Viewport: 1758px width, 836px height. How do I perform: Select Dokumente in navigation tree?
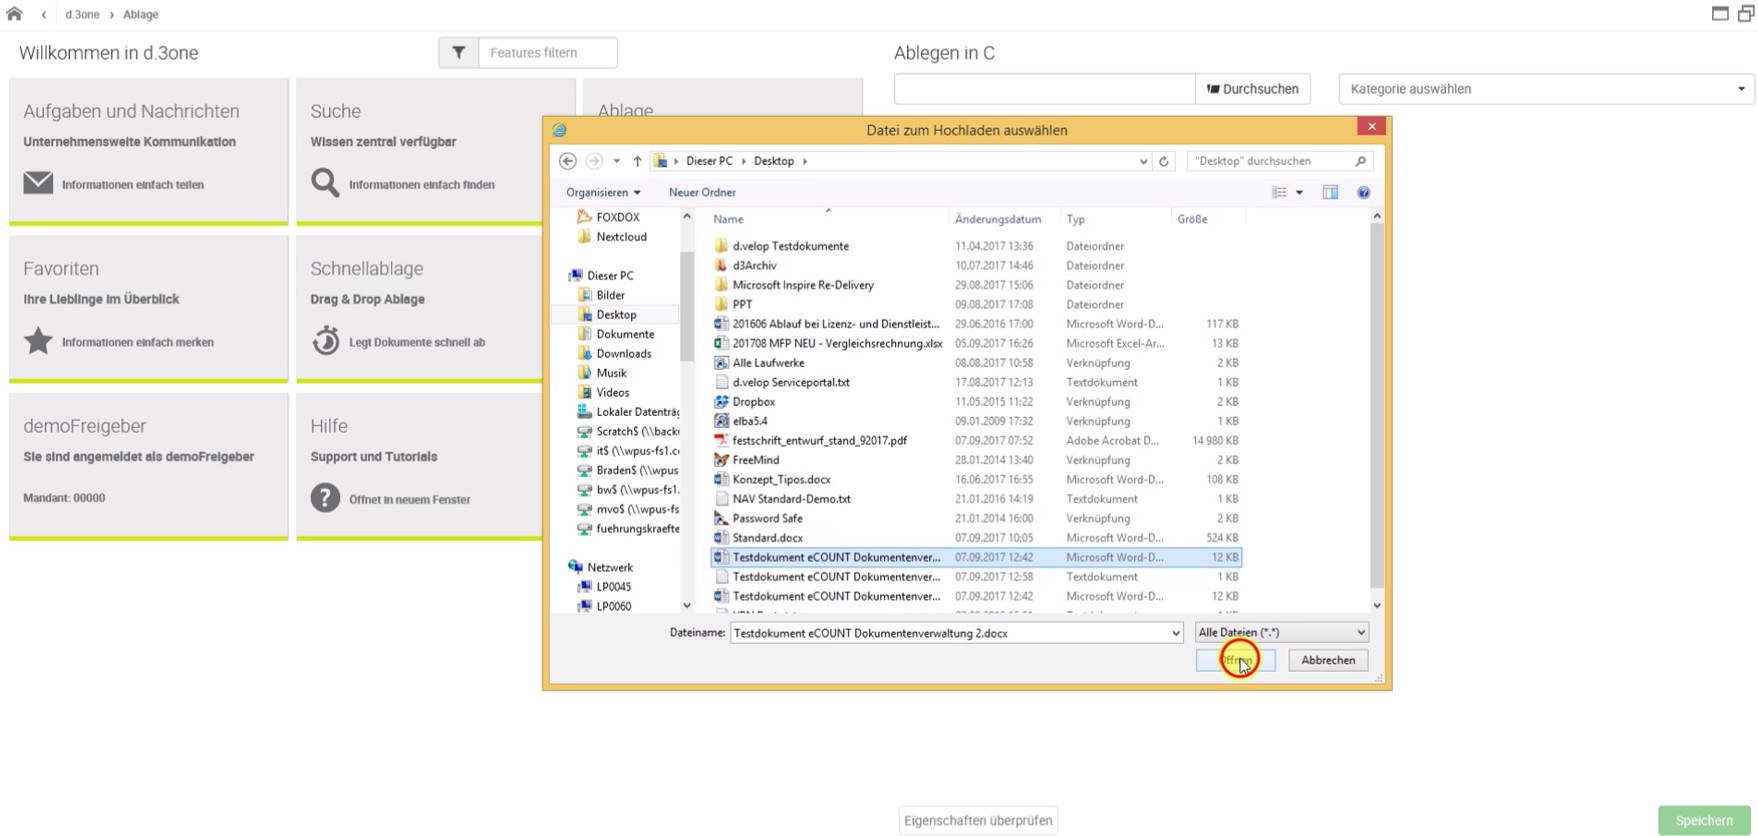625,334
